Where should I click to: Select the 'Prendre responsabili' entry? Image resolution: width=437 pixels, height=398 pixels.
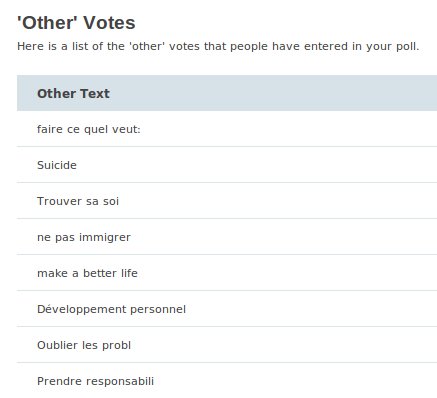pos(227,380)
